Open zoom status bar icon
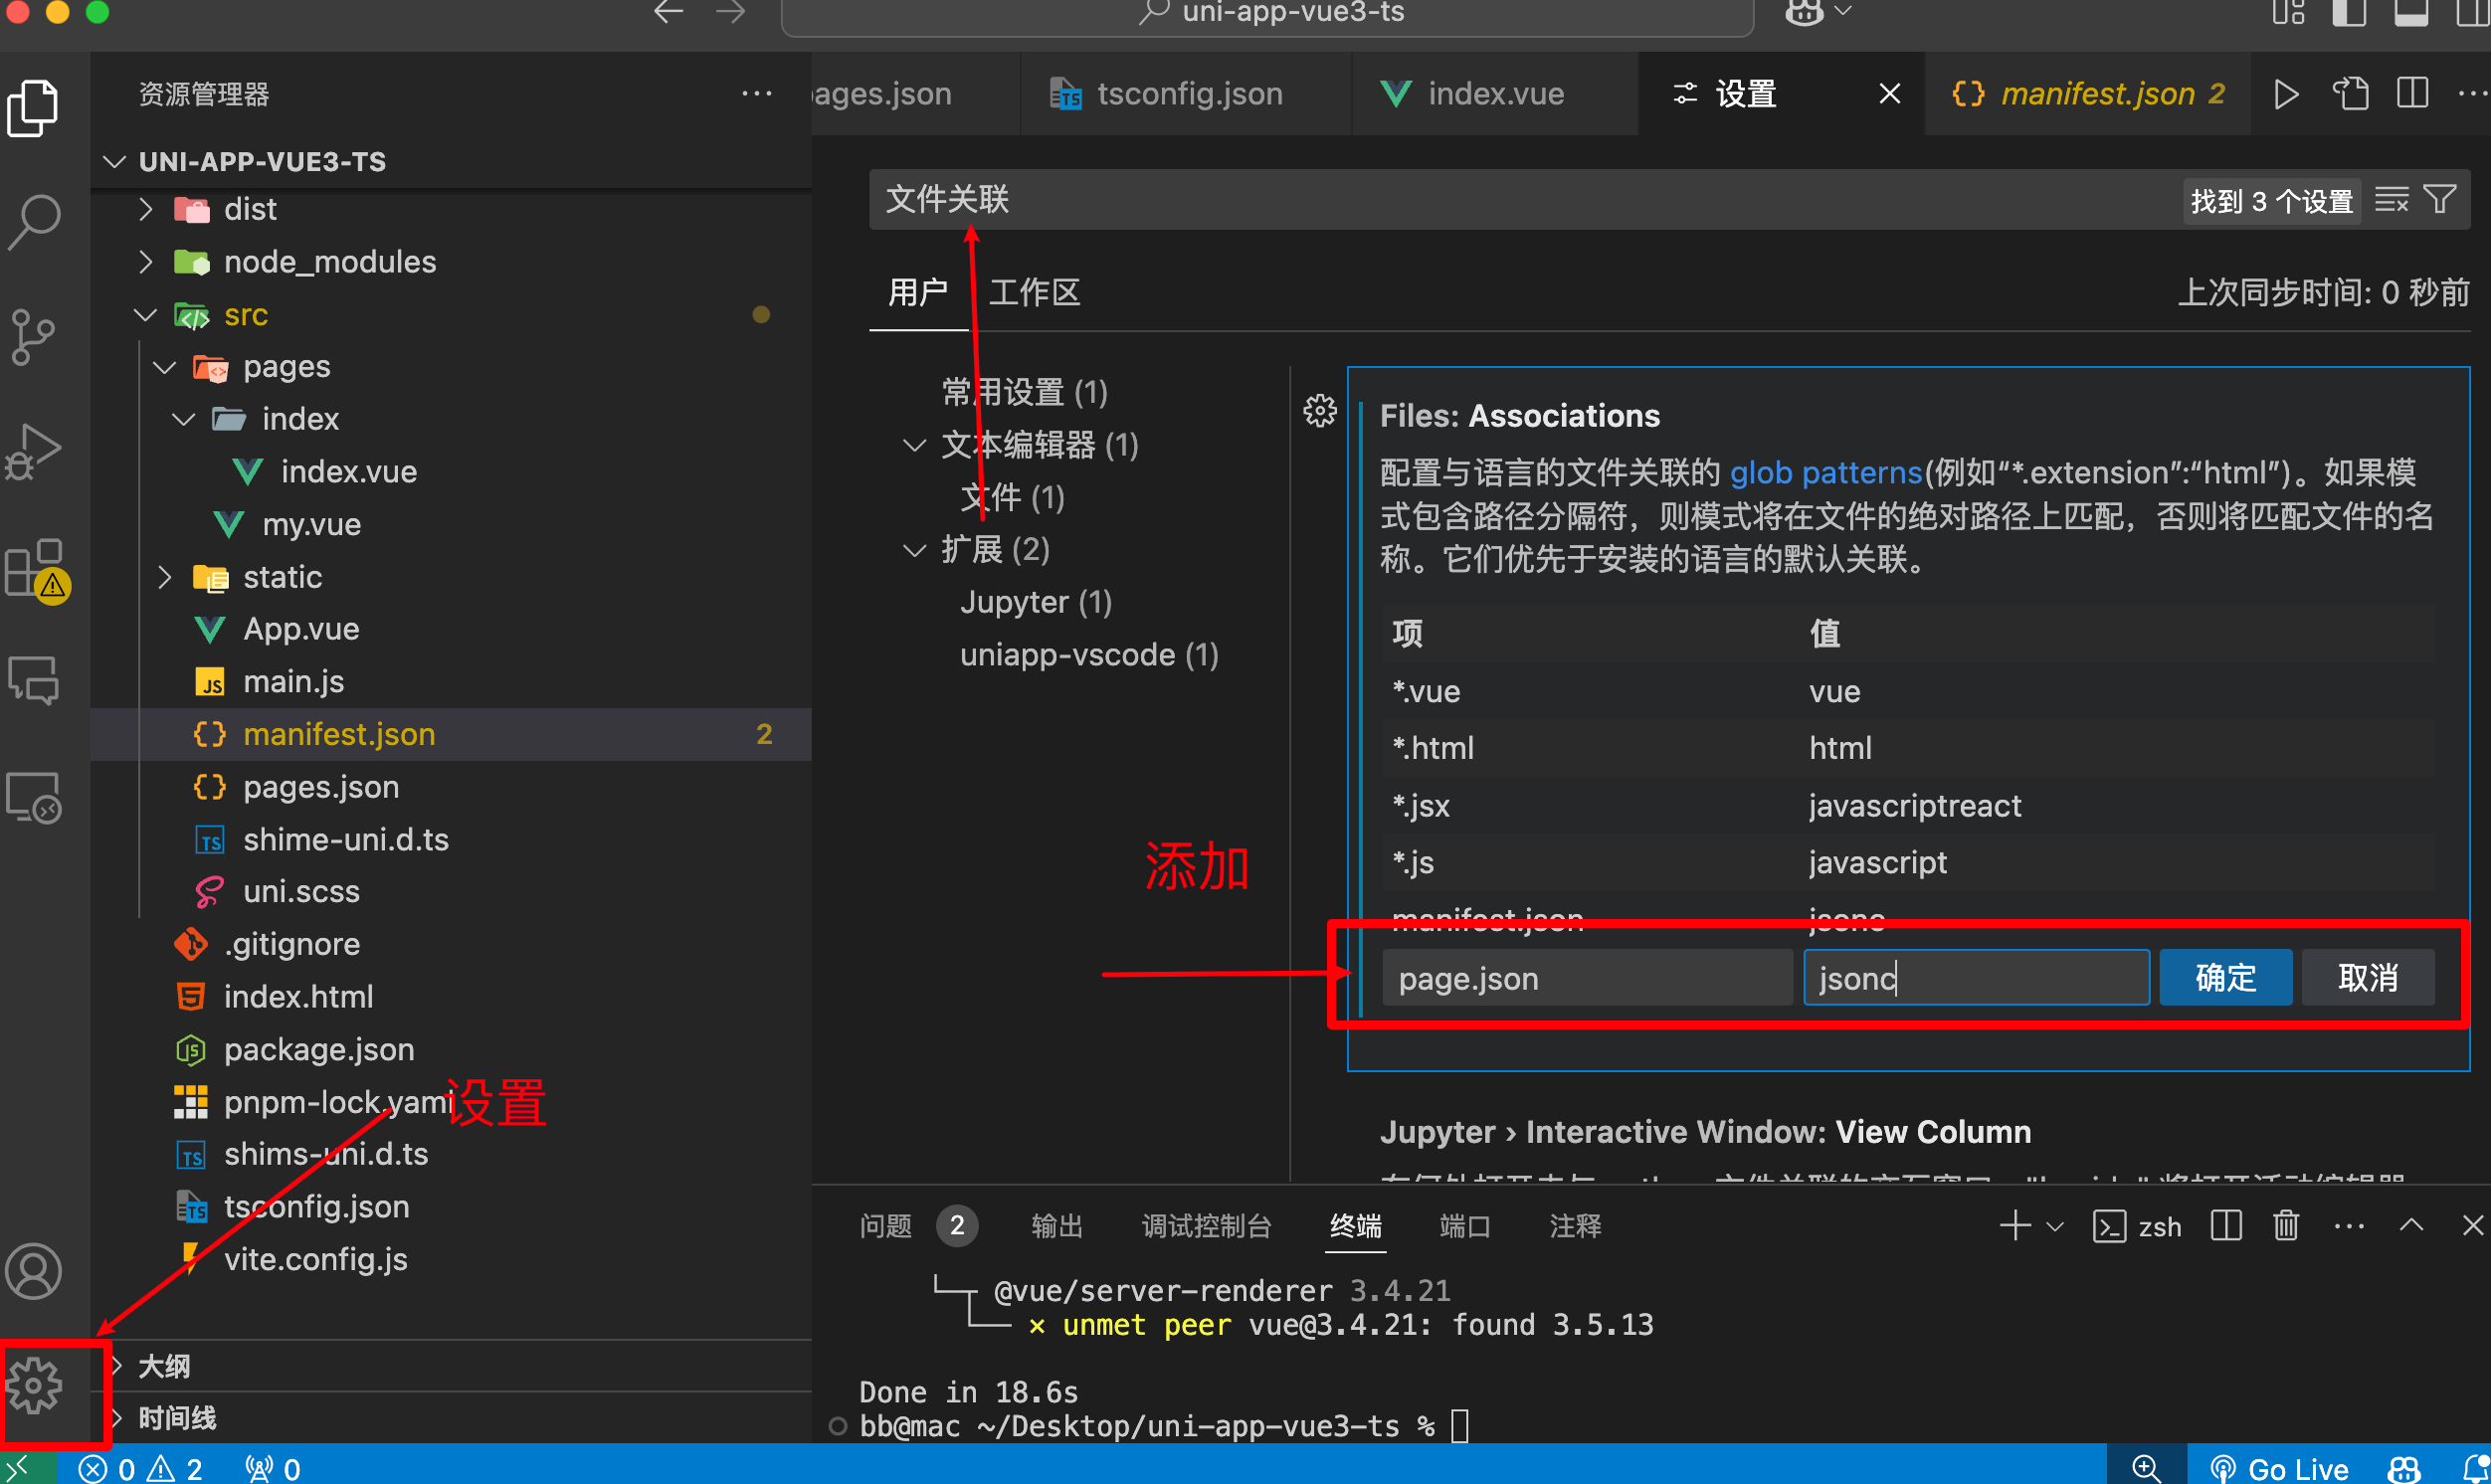The height and width of the screenshot is (1484, 2491). pyautogui.click(x=2145, y=1468)
